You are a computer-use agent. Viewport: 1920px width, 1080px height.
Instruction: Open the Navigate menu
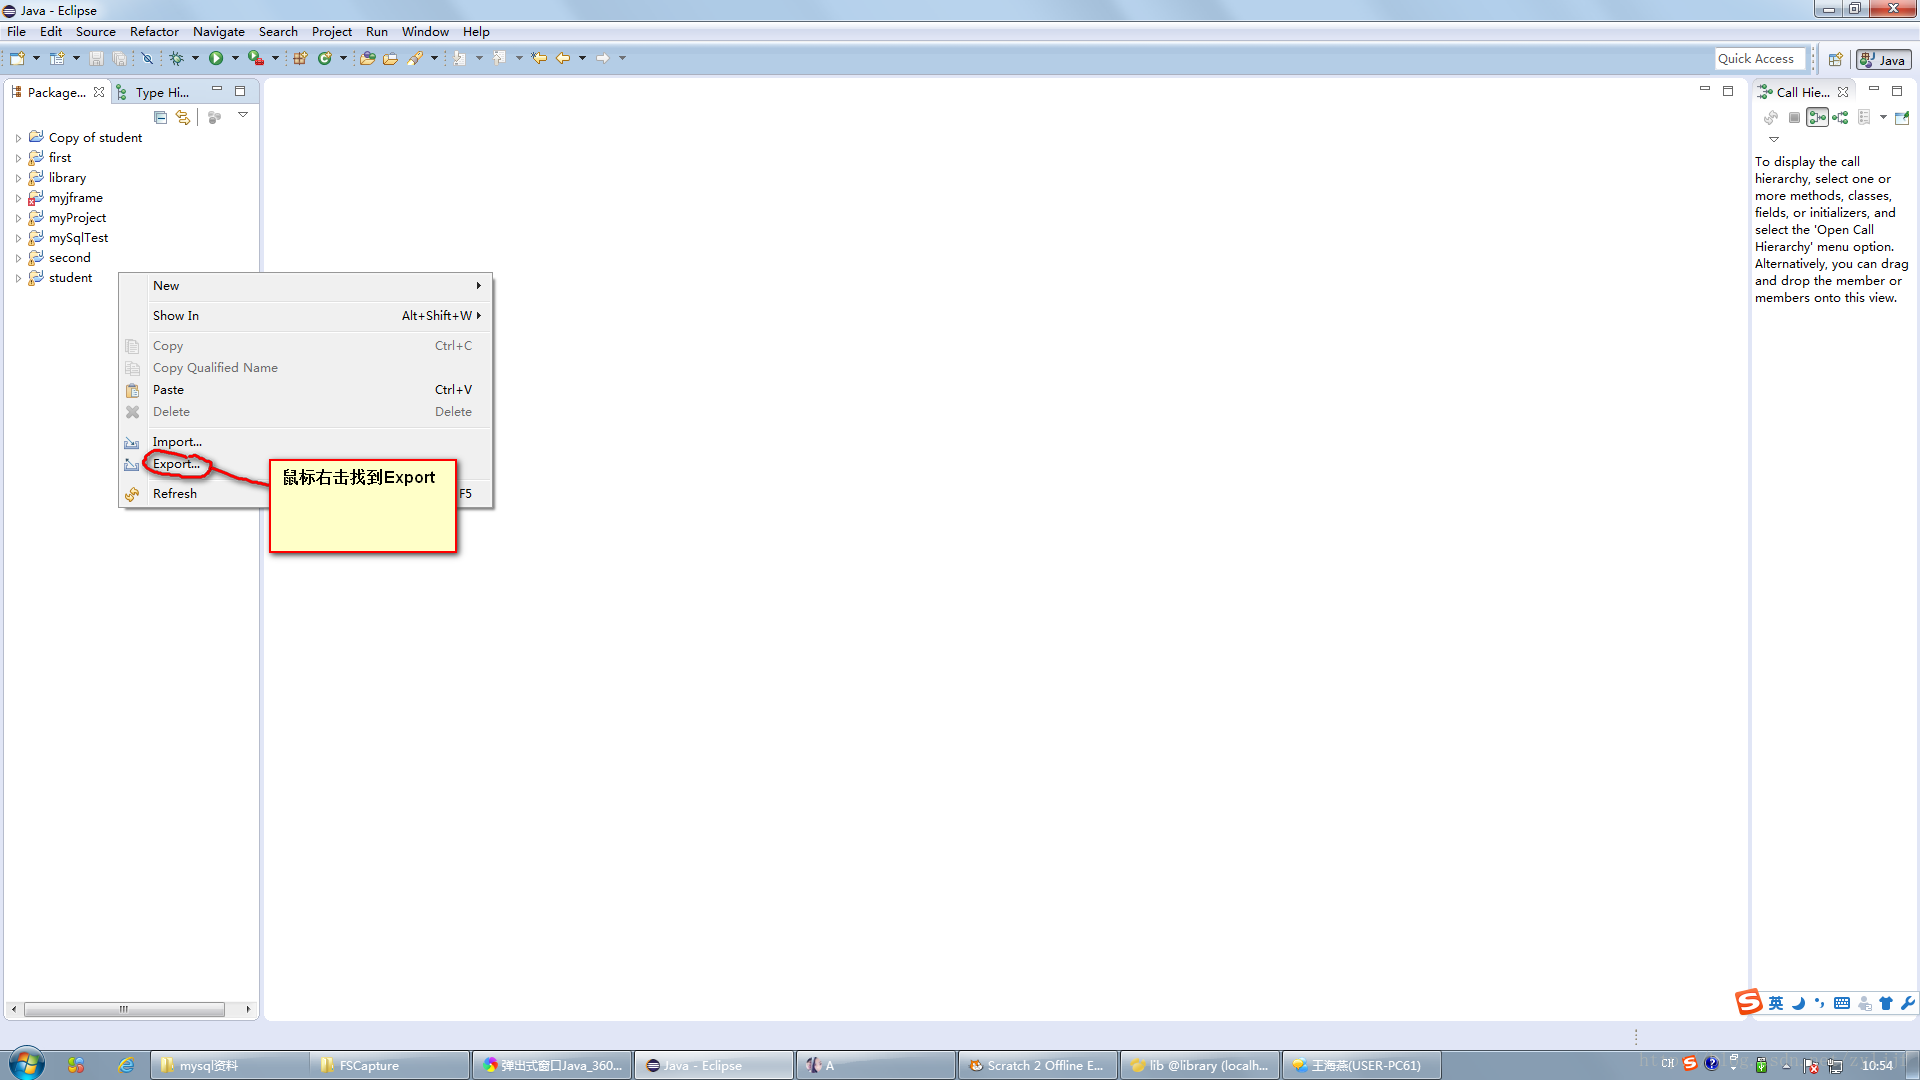(x=219, y=32)
